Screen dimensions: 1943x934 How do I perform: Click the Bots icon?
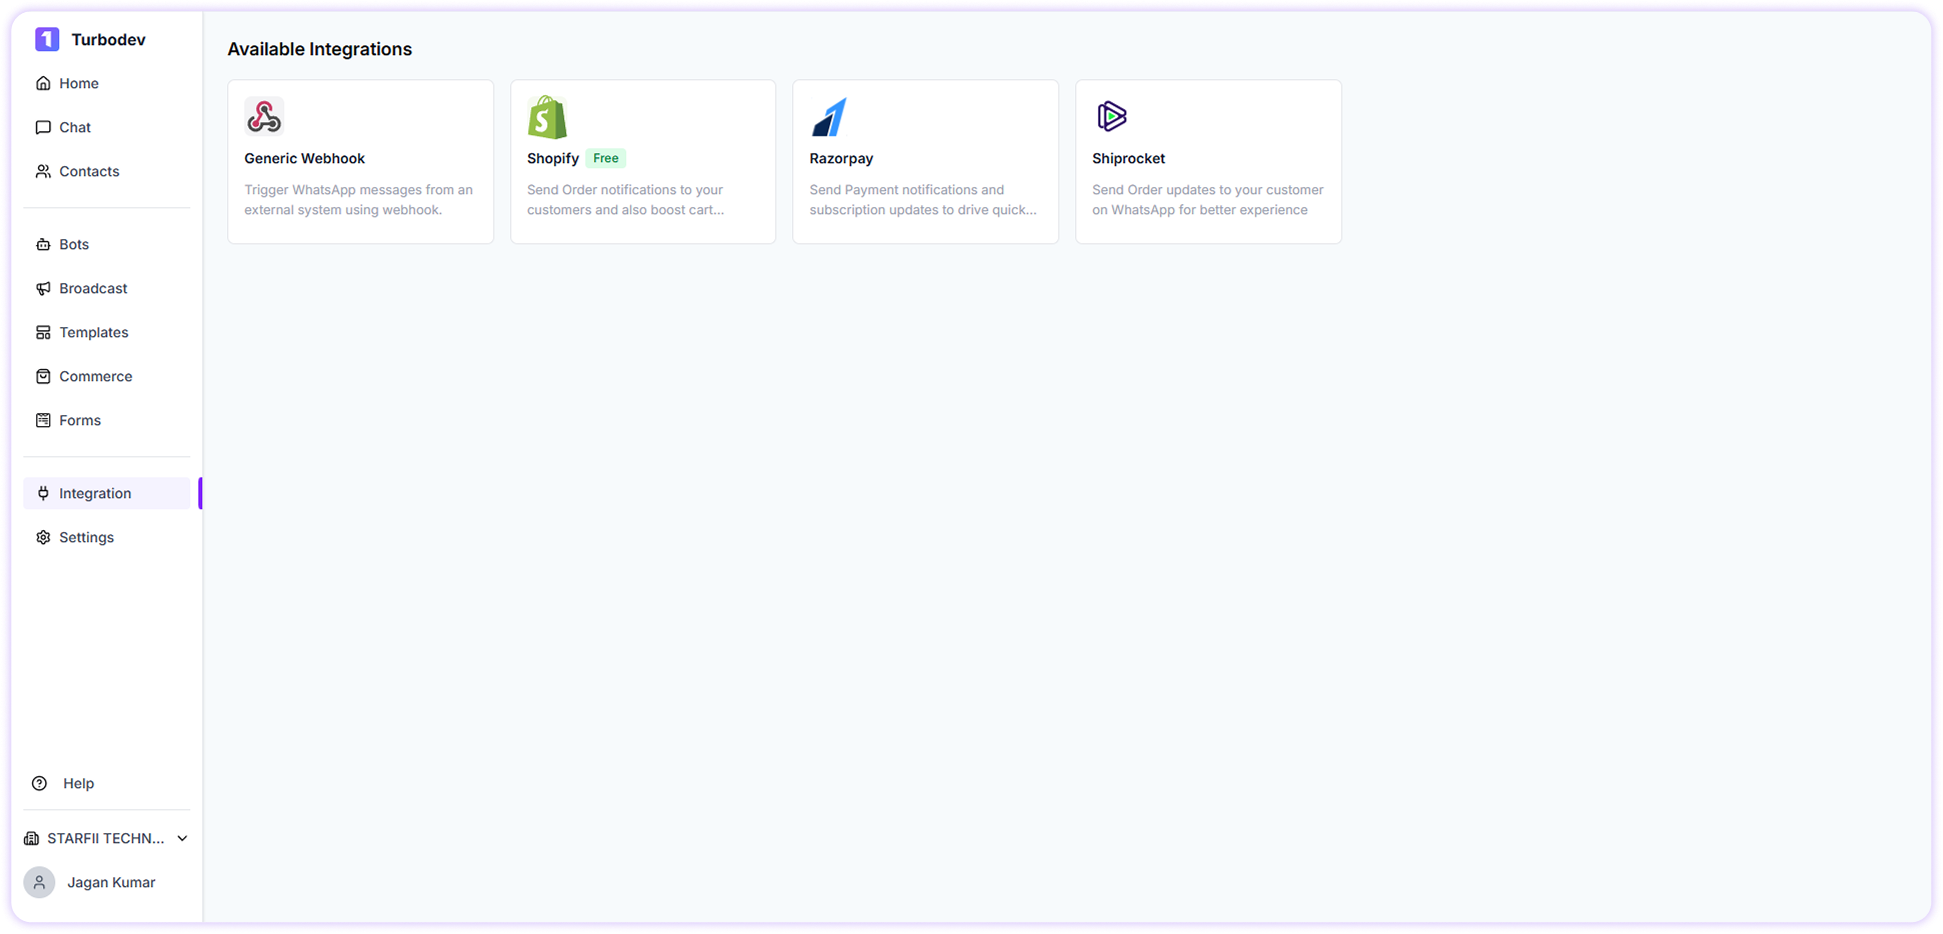coord(42,244)
